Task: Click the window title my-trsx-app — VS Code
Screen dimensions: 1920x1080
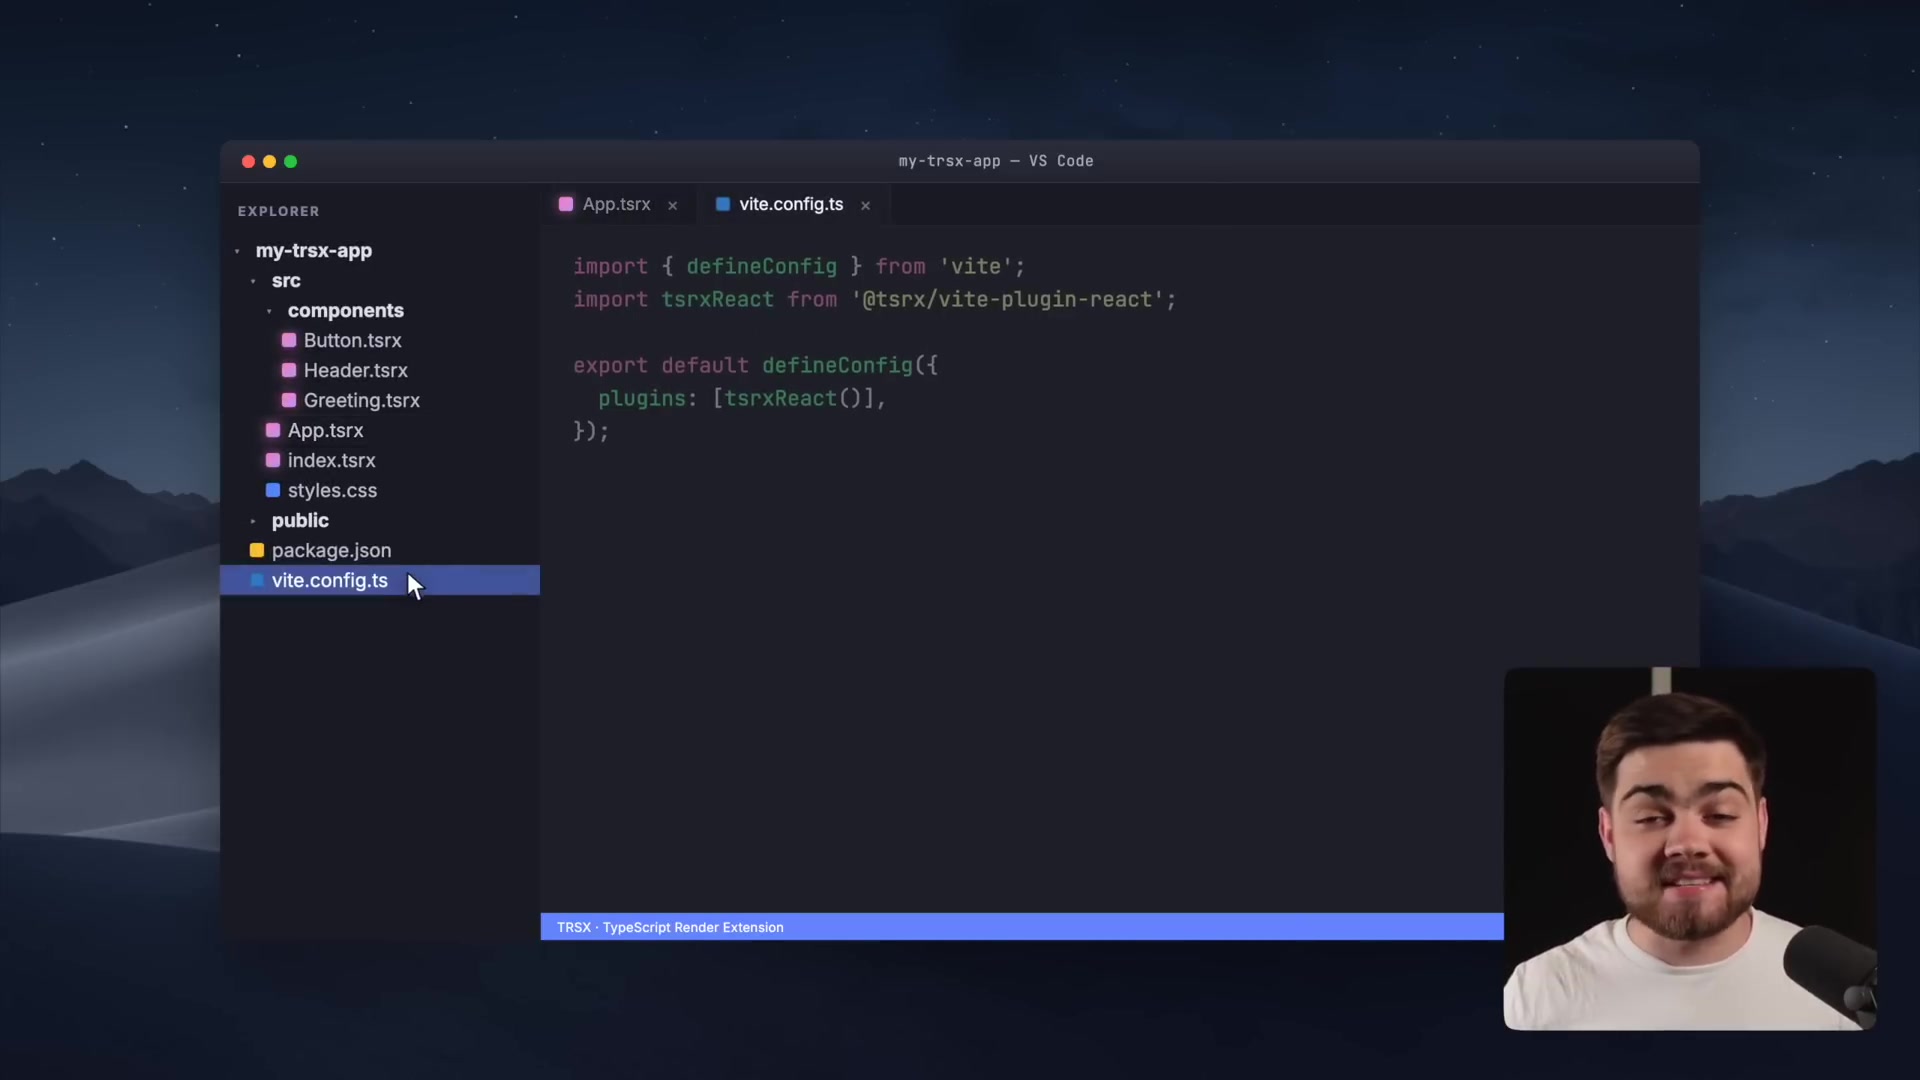Action: click(996, 161)
